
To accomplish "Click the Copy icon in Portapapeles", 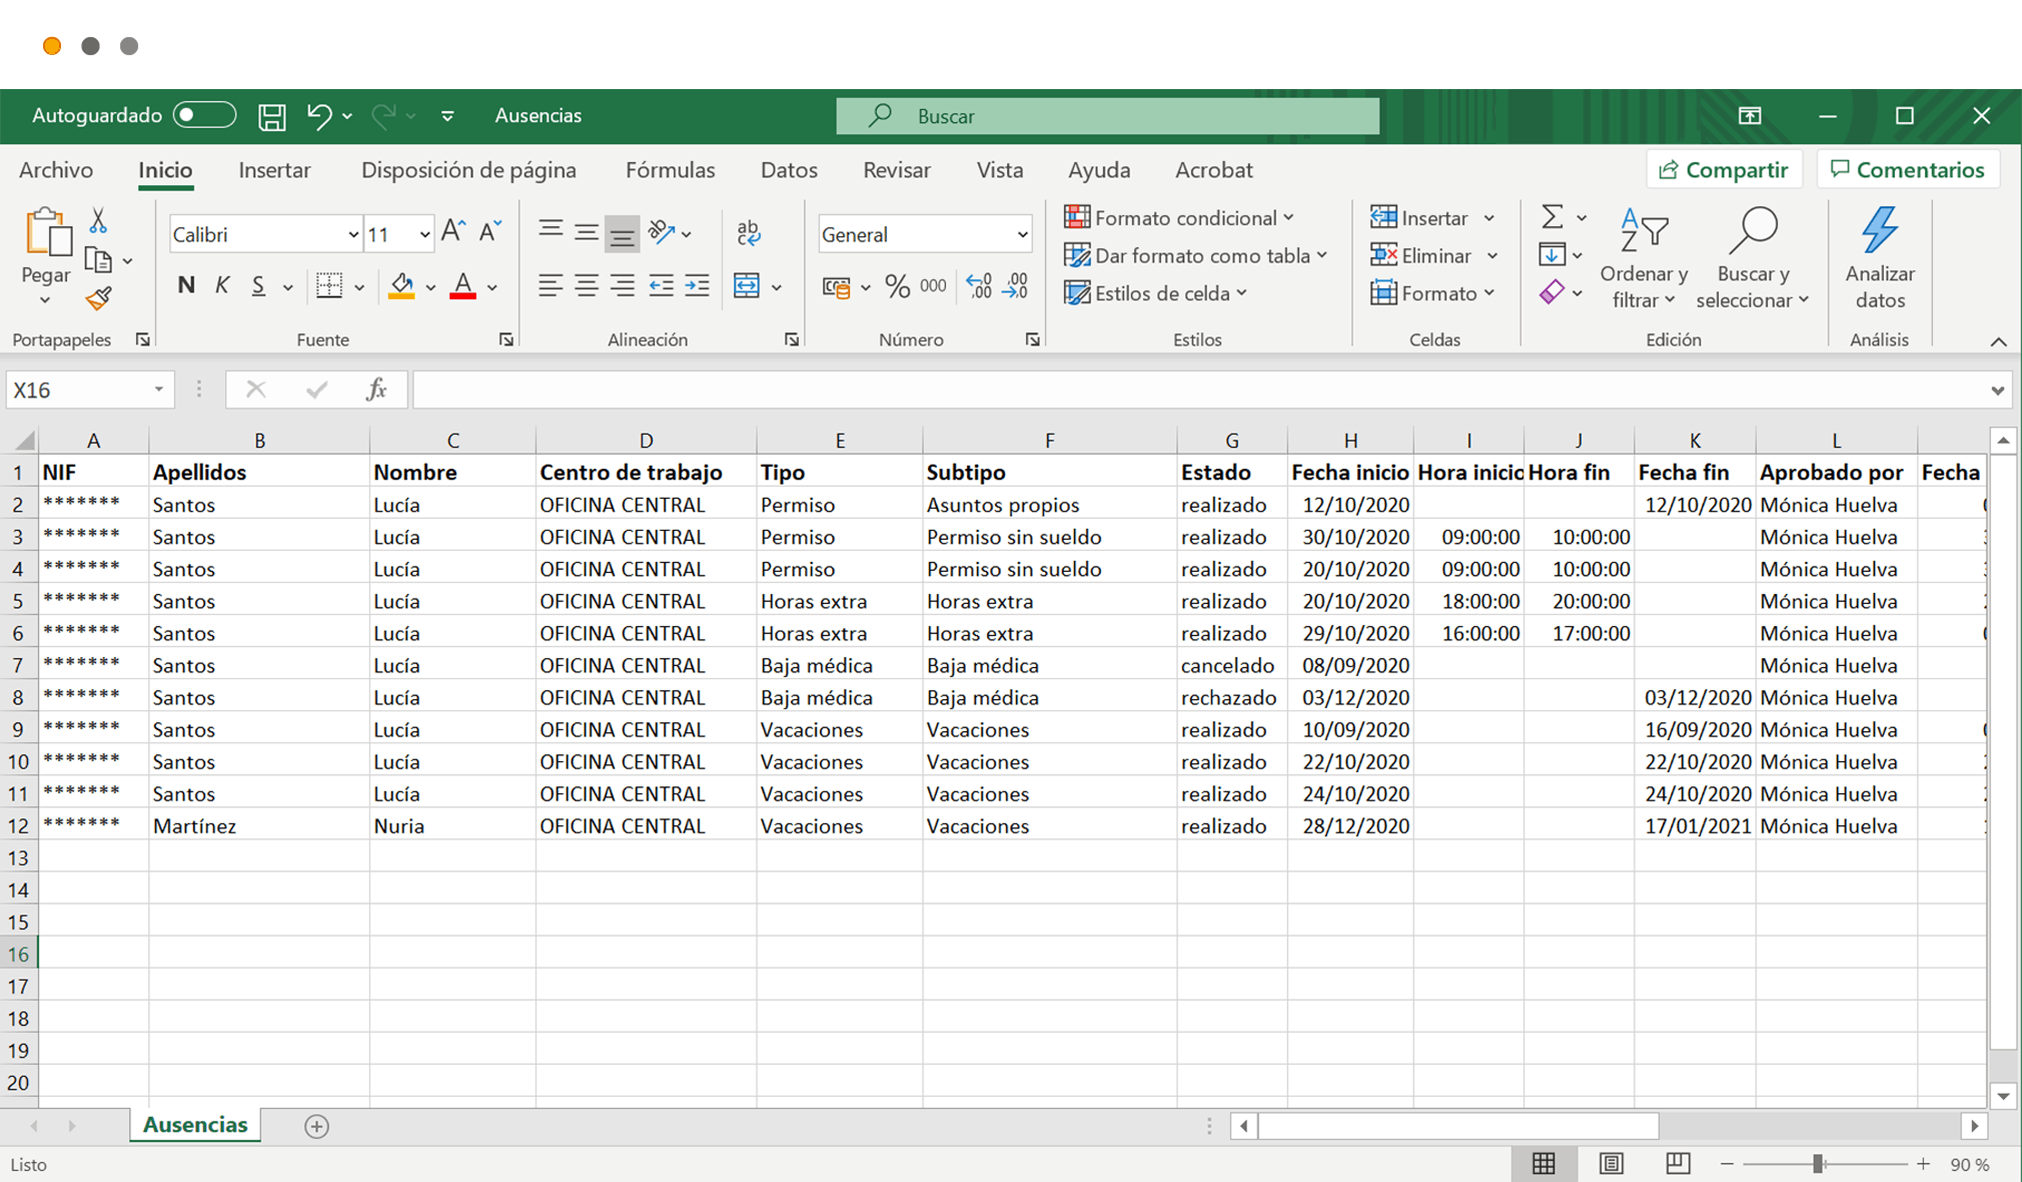I will click(98, 260).
